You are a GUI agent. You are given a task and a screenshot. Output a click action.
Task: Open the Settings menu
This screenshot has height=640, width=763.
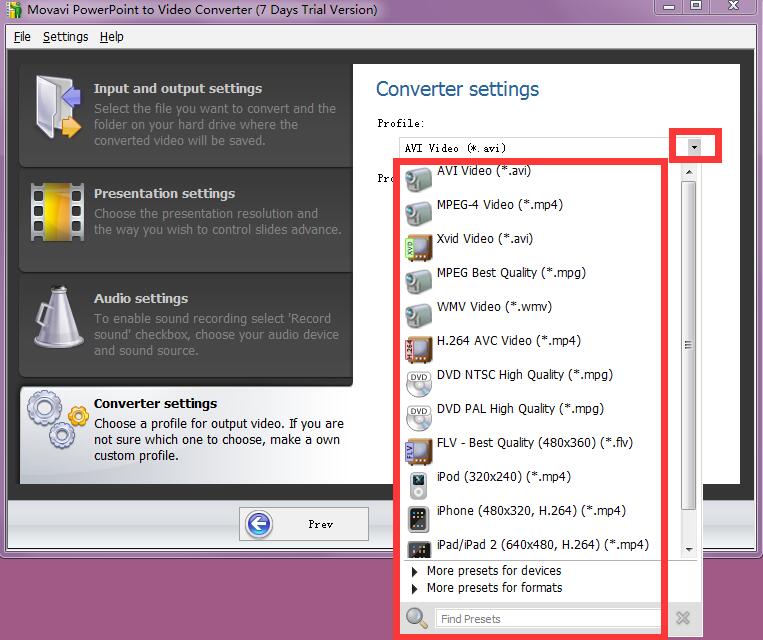pyautogui.click(x=66, y=37)
